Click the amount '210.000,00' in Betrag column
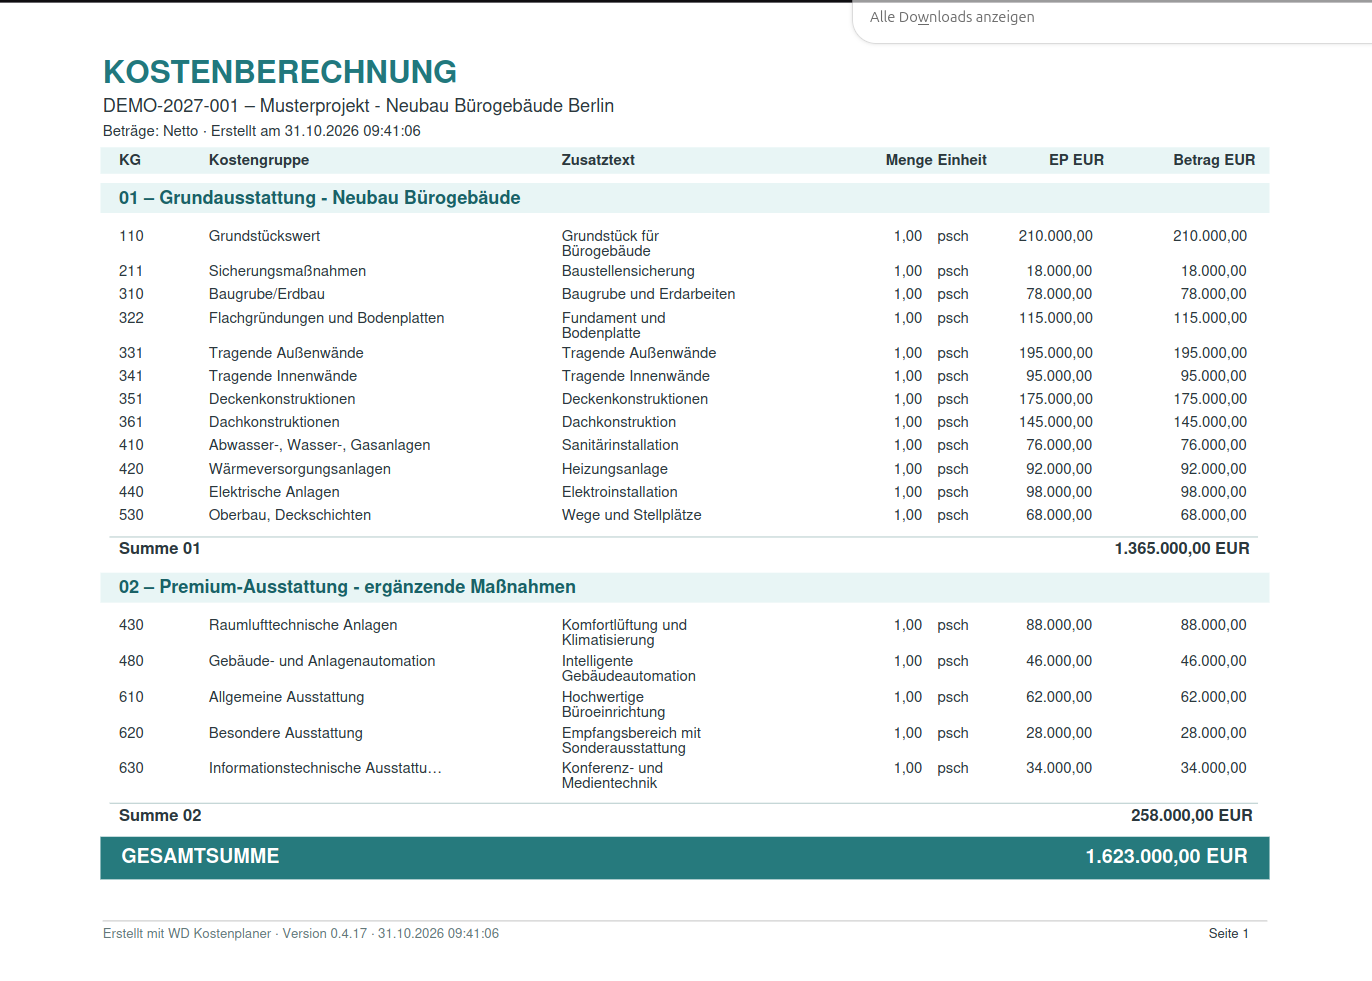The image size is (1372, 981). (x=1210, y=236)
